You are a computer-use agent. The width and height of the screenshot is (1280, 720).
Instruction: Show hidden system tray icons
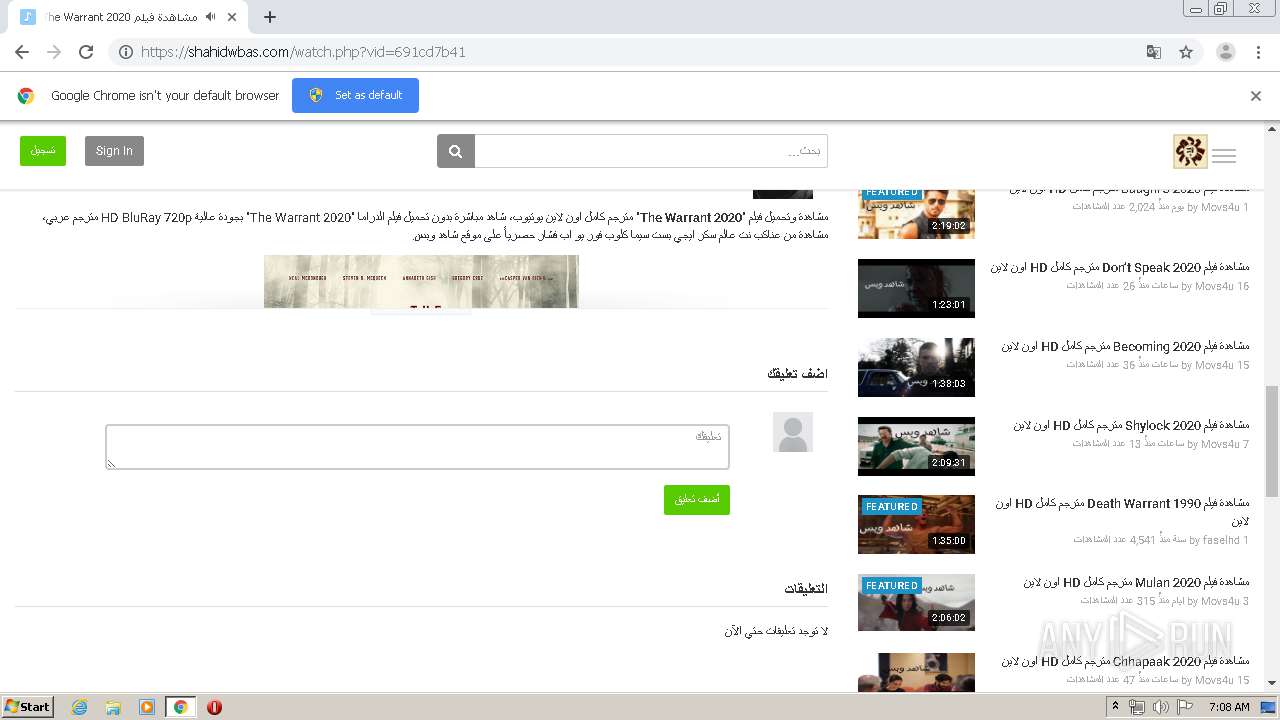[1115, 707]
